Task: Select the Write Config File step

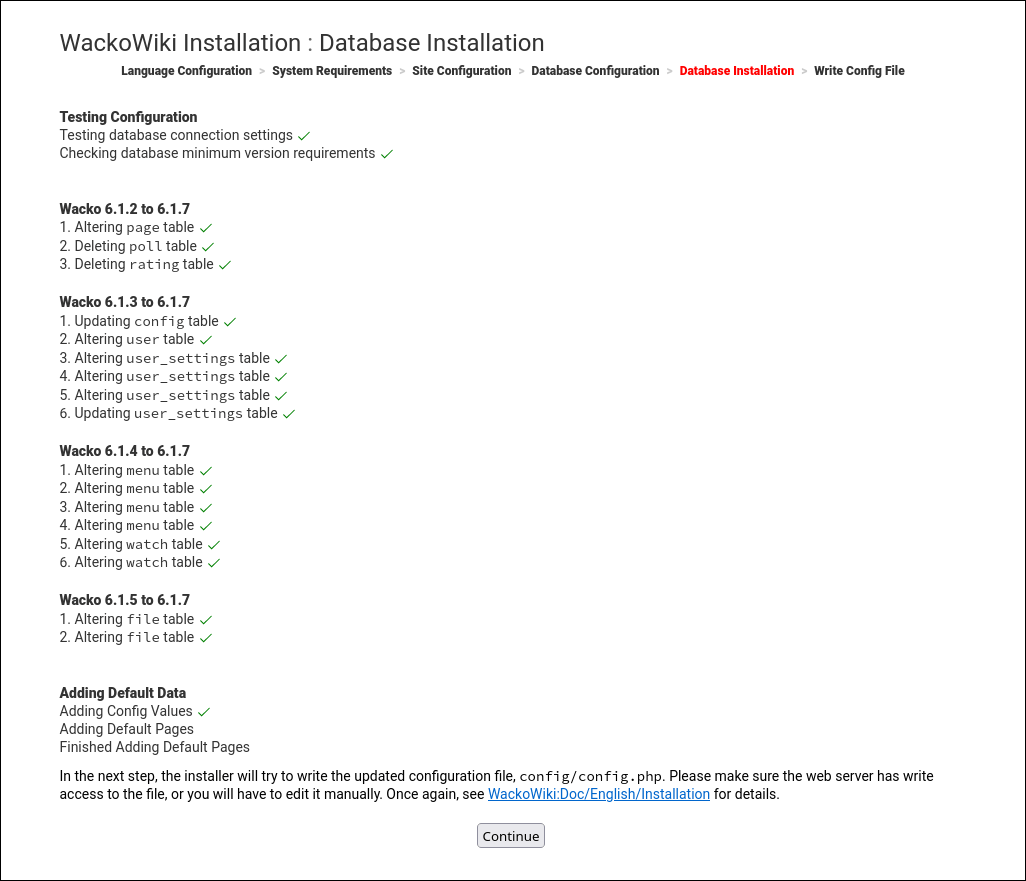Action: pos(859,71)
